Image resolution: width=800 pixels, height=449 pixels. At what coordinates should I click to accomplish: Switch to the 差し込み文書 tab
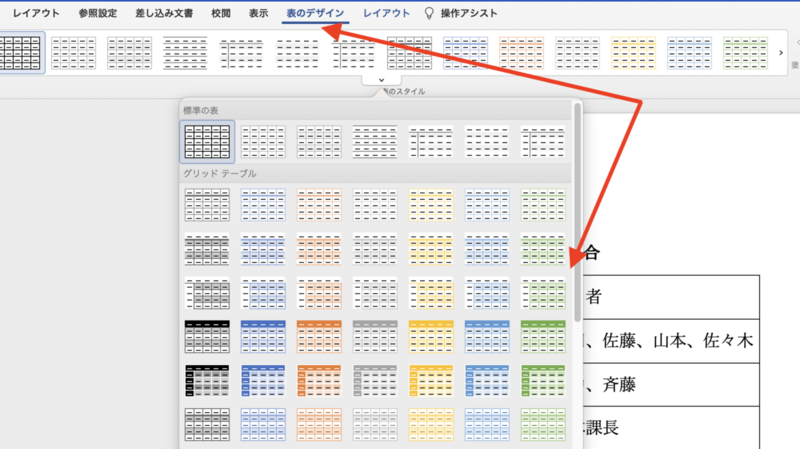click(164, 13)
